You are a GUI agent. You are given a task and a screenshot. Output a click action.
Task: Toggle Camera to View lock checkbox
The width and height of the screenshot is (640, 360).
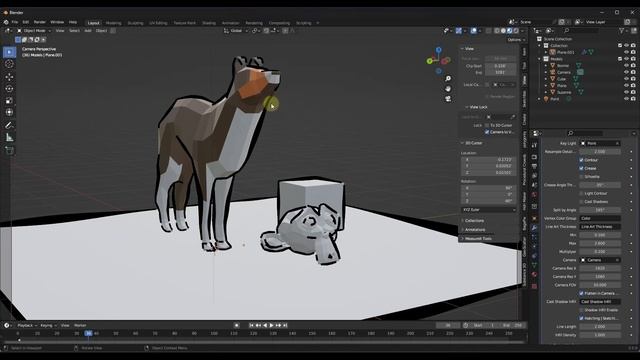click(x=487, y=132)
